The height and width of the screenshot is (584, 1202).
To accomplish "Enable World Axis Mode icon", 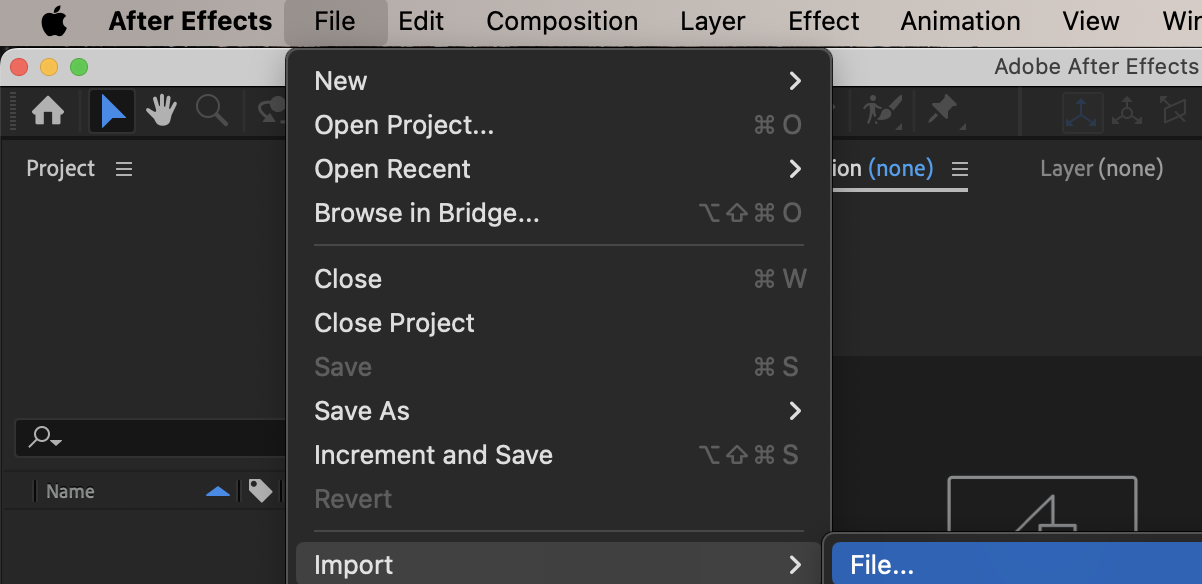I will tap(1127, 111).
